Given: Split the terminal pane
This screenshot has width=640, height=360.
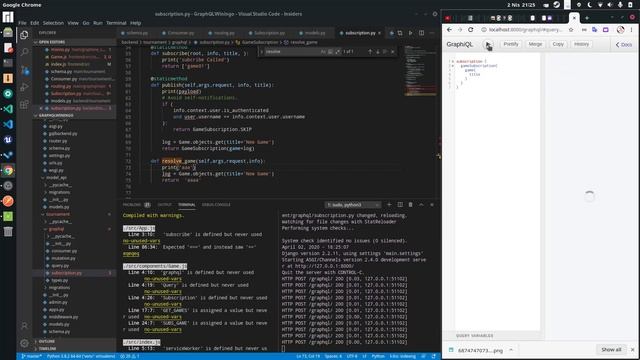Looking at the screenshot, I should pos(400,204).
